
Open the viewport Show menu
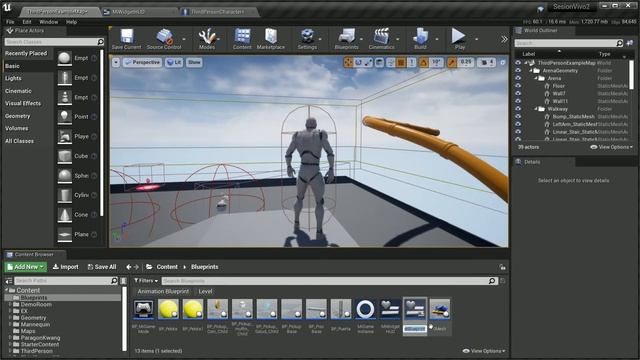pos(194,62)
